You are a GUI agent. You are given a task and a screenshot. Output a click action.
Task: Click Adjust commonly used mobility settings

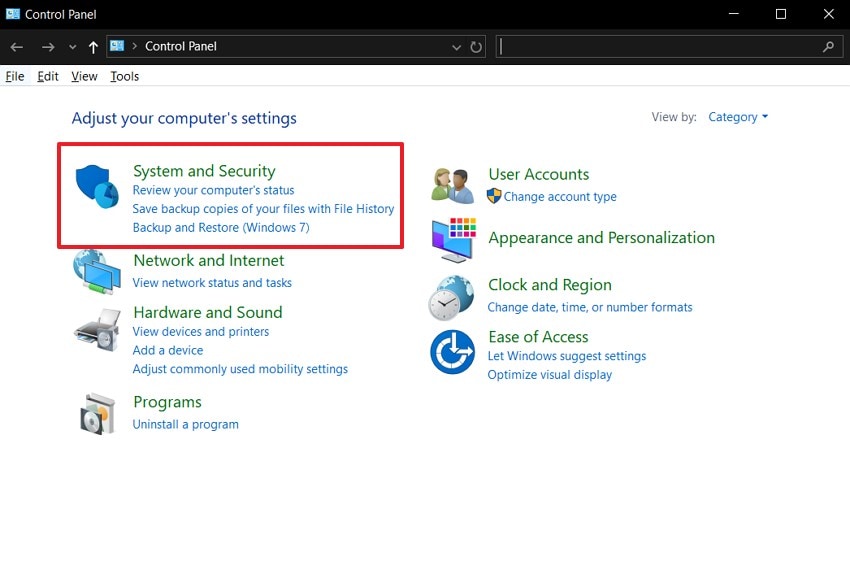point(240,369)
